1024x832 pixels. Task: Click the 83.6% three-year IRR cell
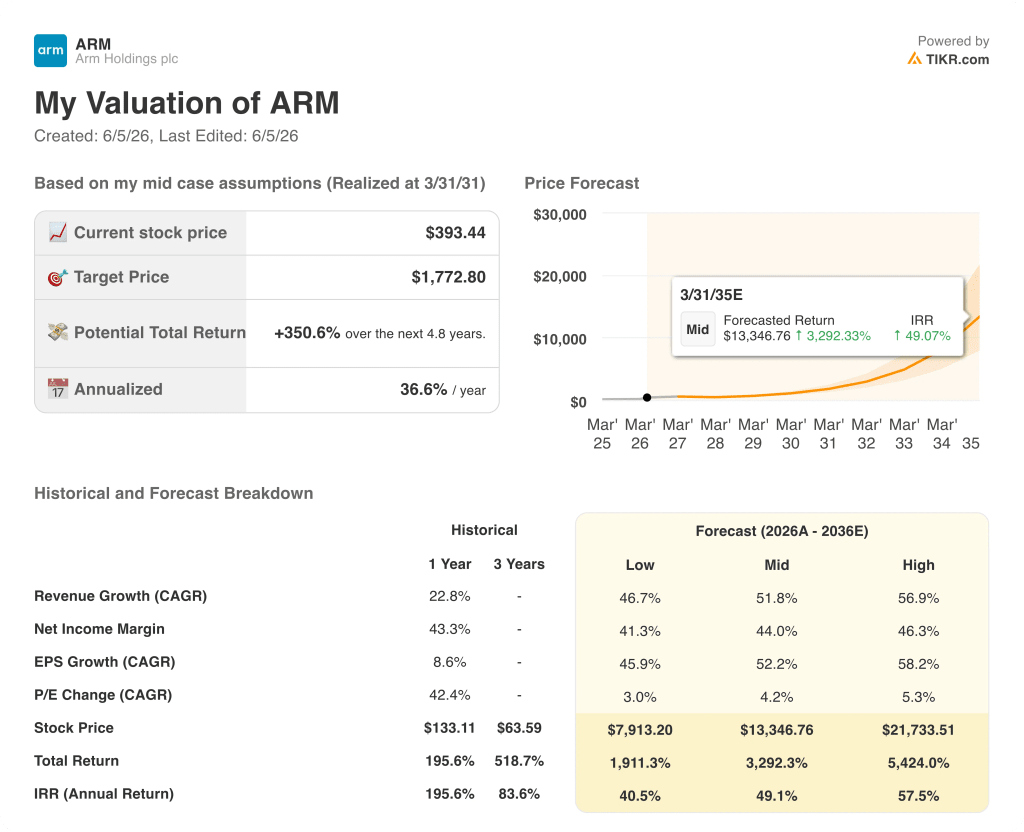[519, 793]
